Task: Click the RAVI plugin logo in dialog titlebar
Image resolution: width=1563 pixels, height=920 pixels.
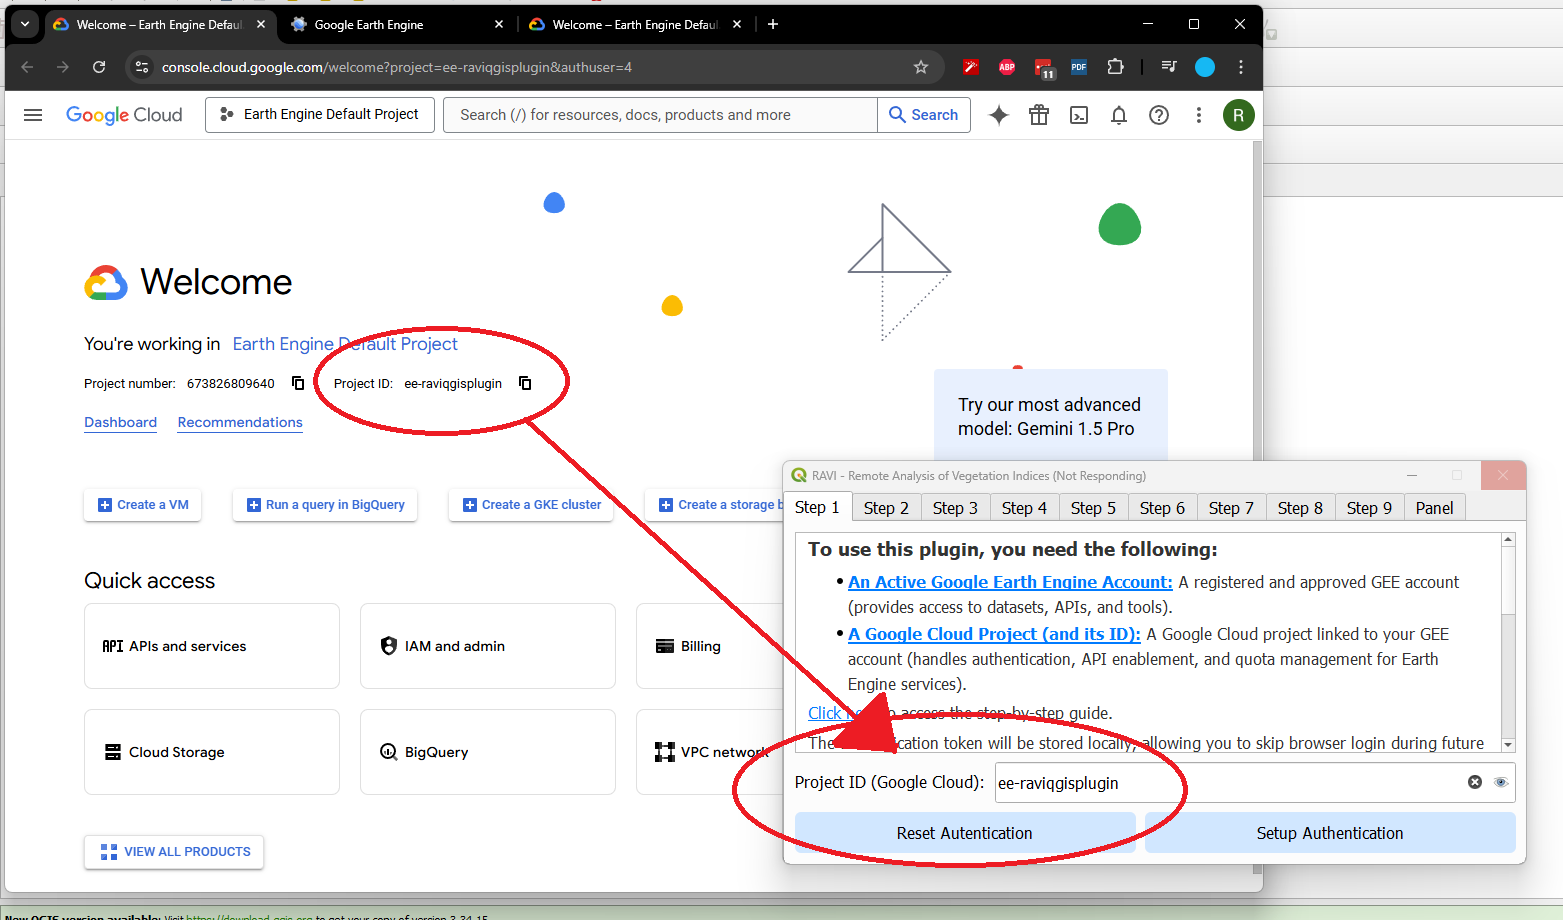Action: click(797, 475)
